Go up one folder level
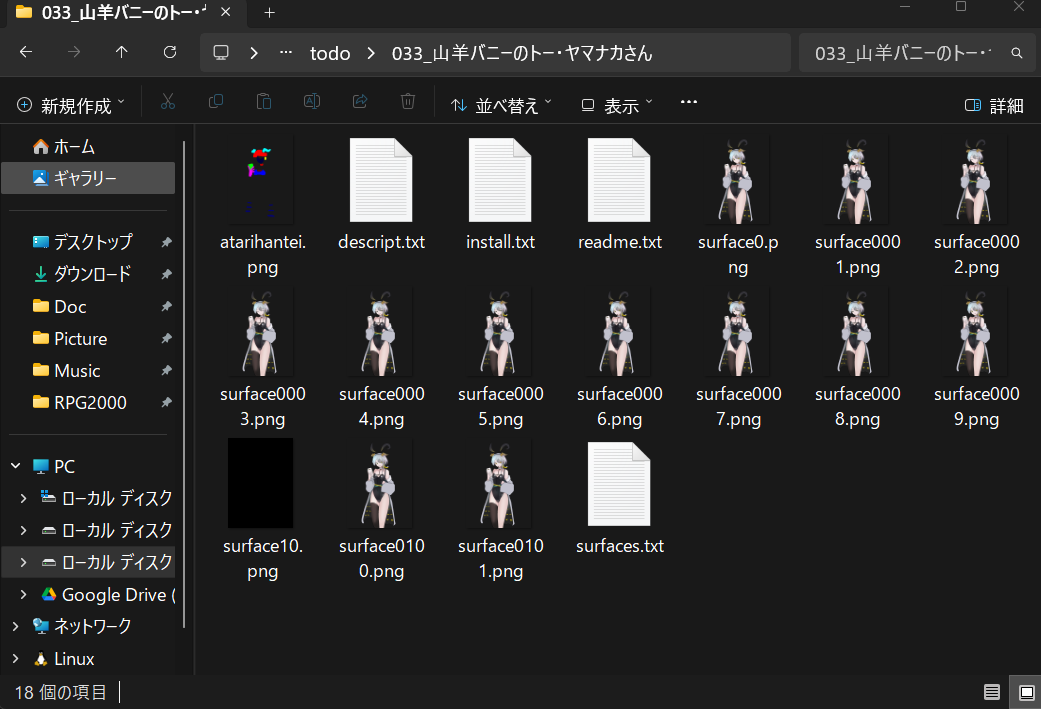This screenshot has height=709, width=1041. (x=122, y=53)
